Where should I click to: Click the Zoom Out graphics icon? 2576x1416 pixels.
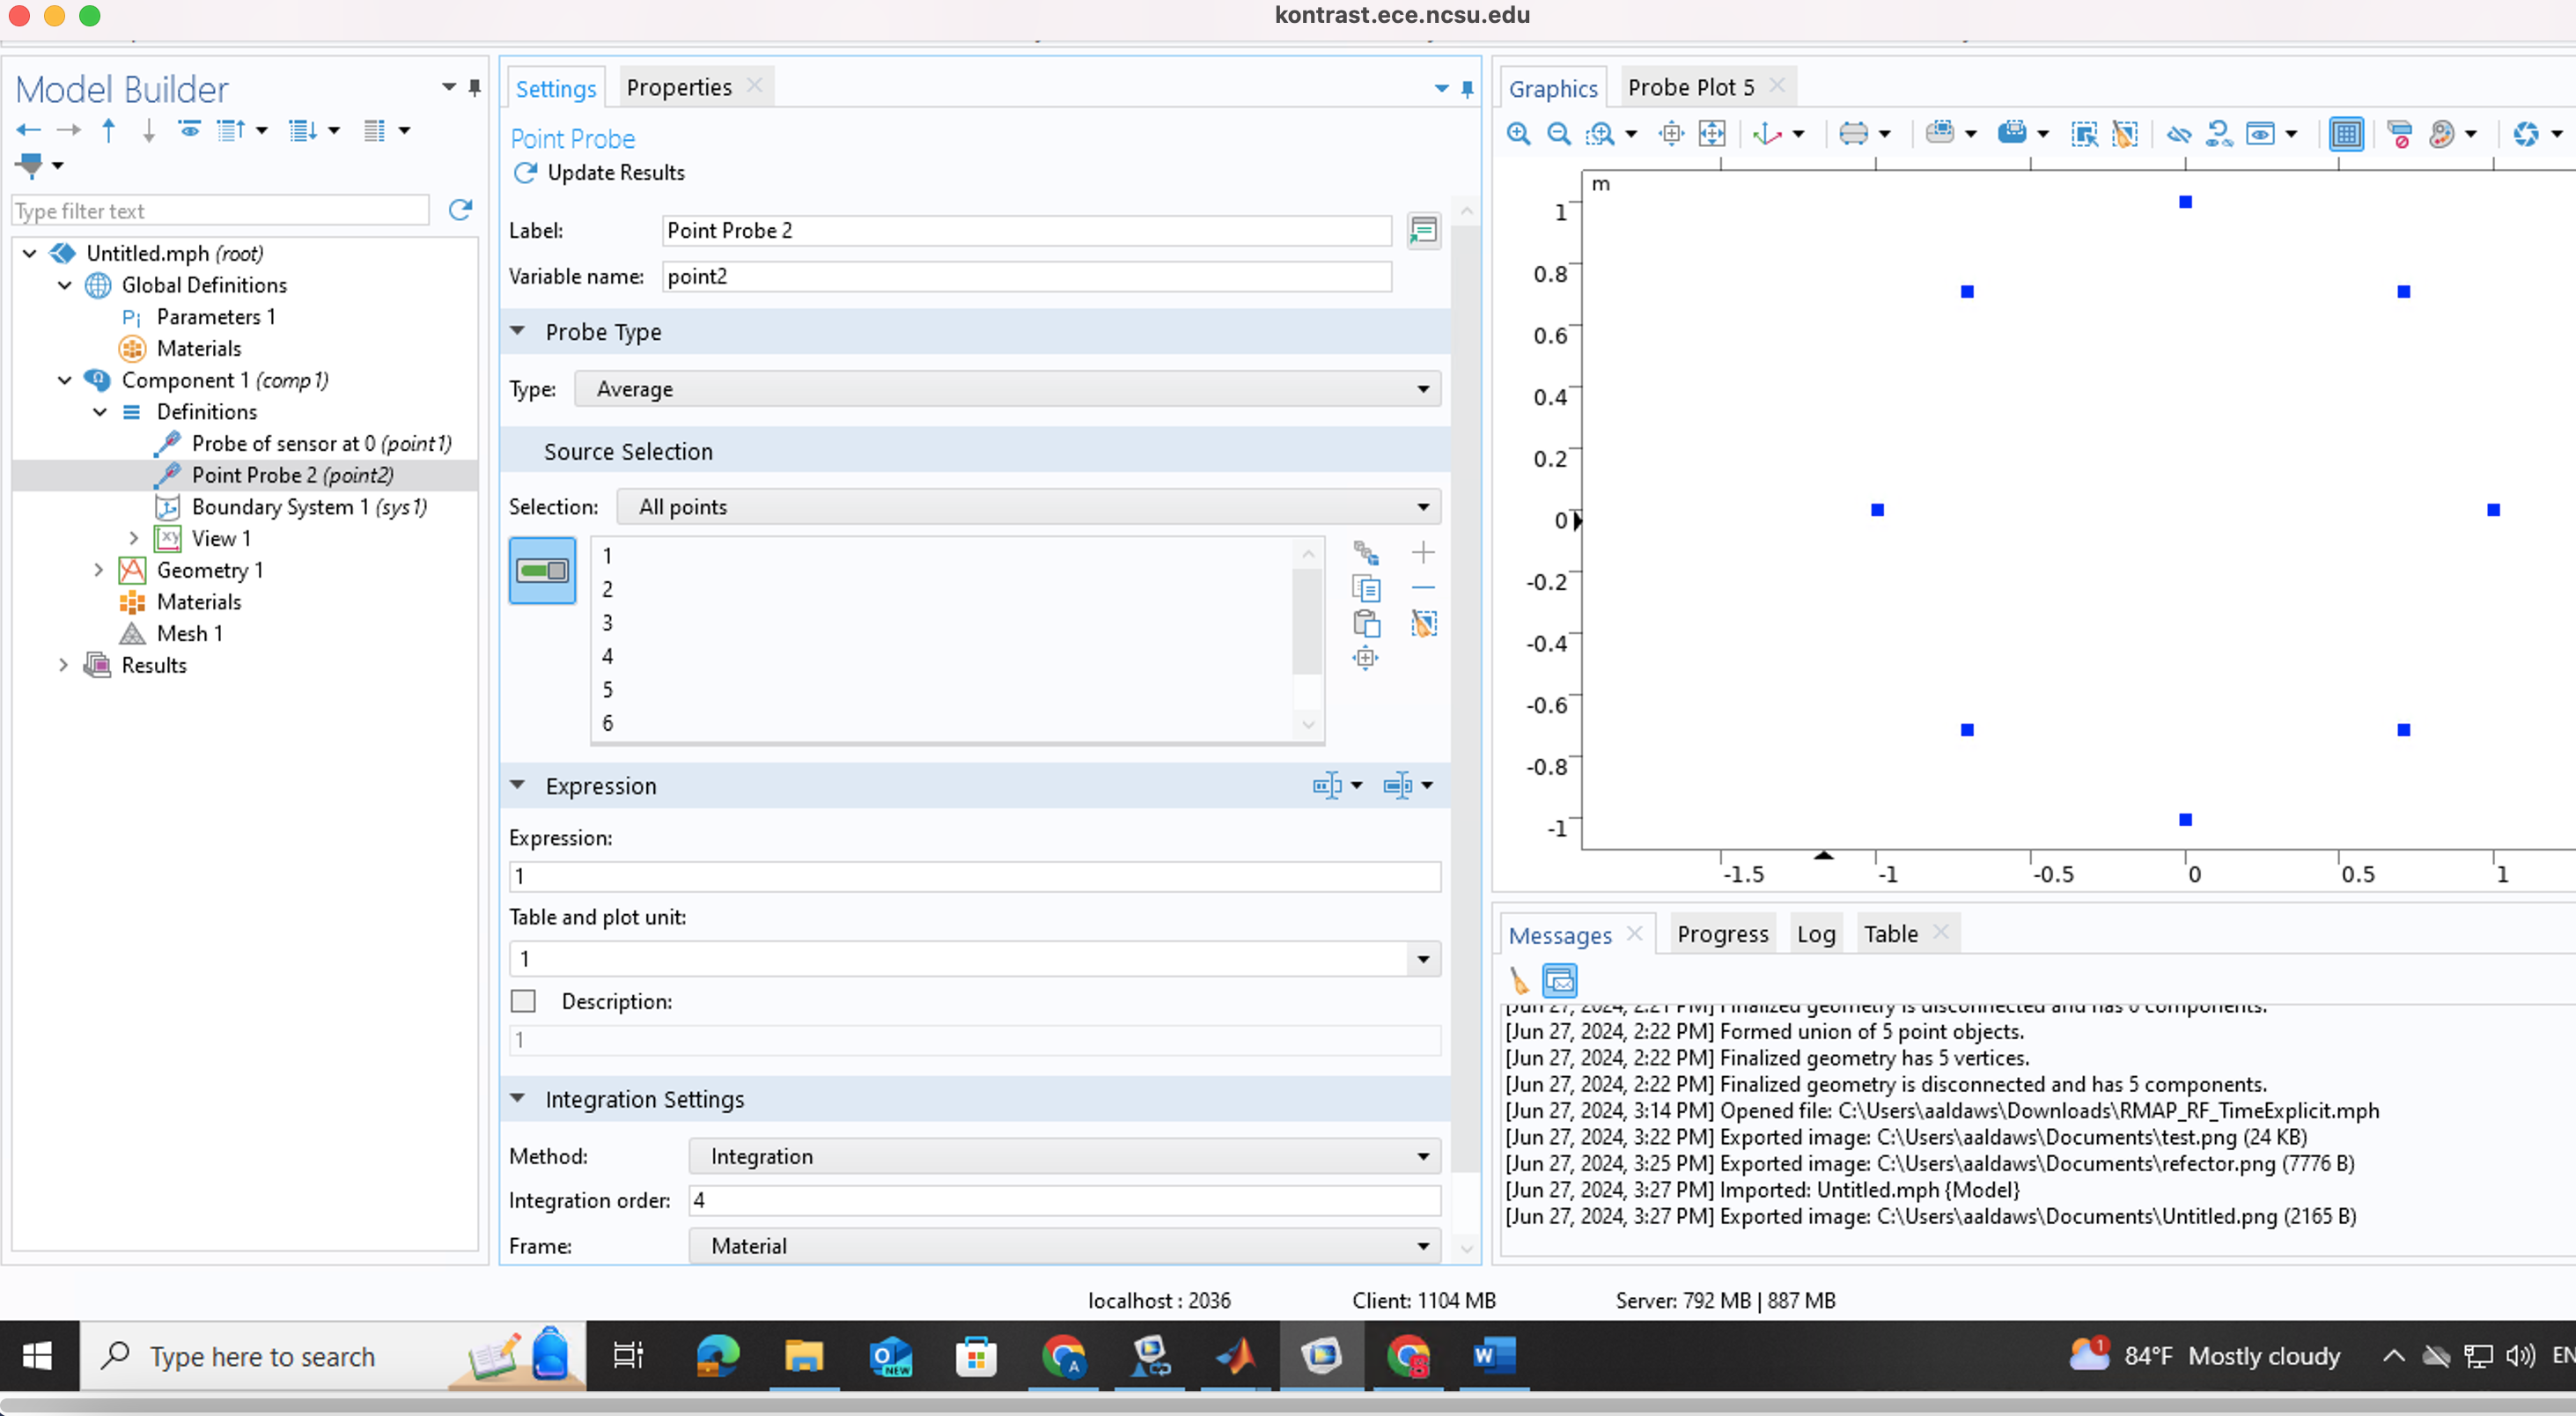(1558, 133)
